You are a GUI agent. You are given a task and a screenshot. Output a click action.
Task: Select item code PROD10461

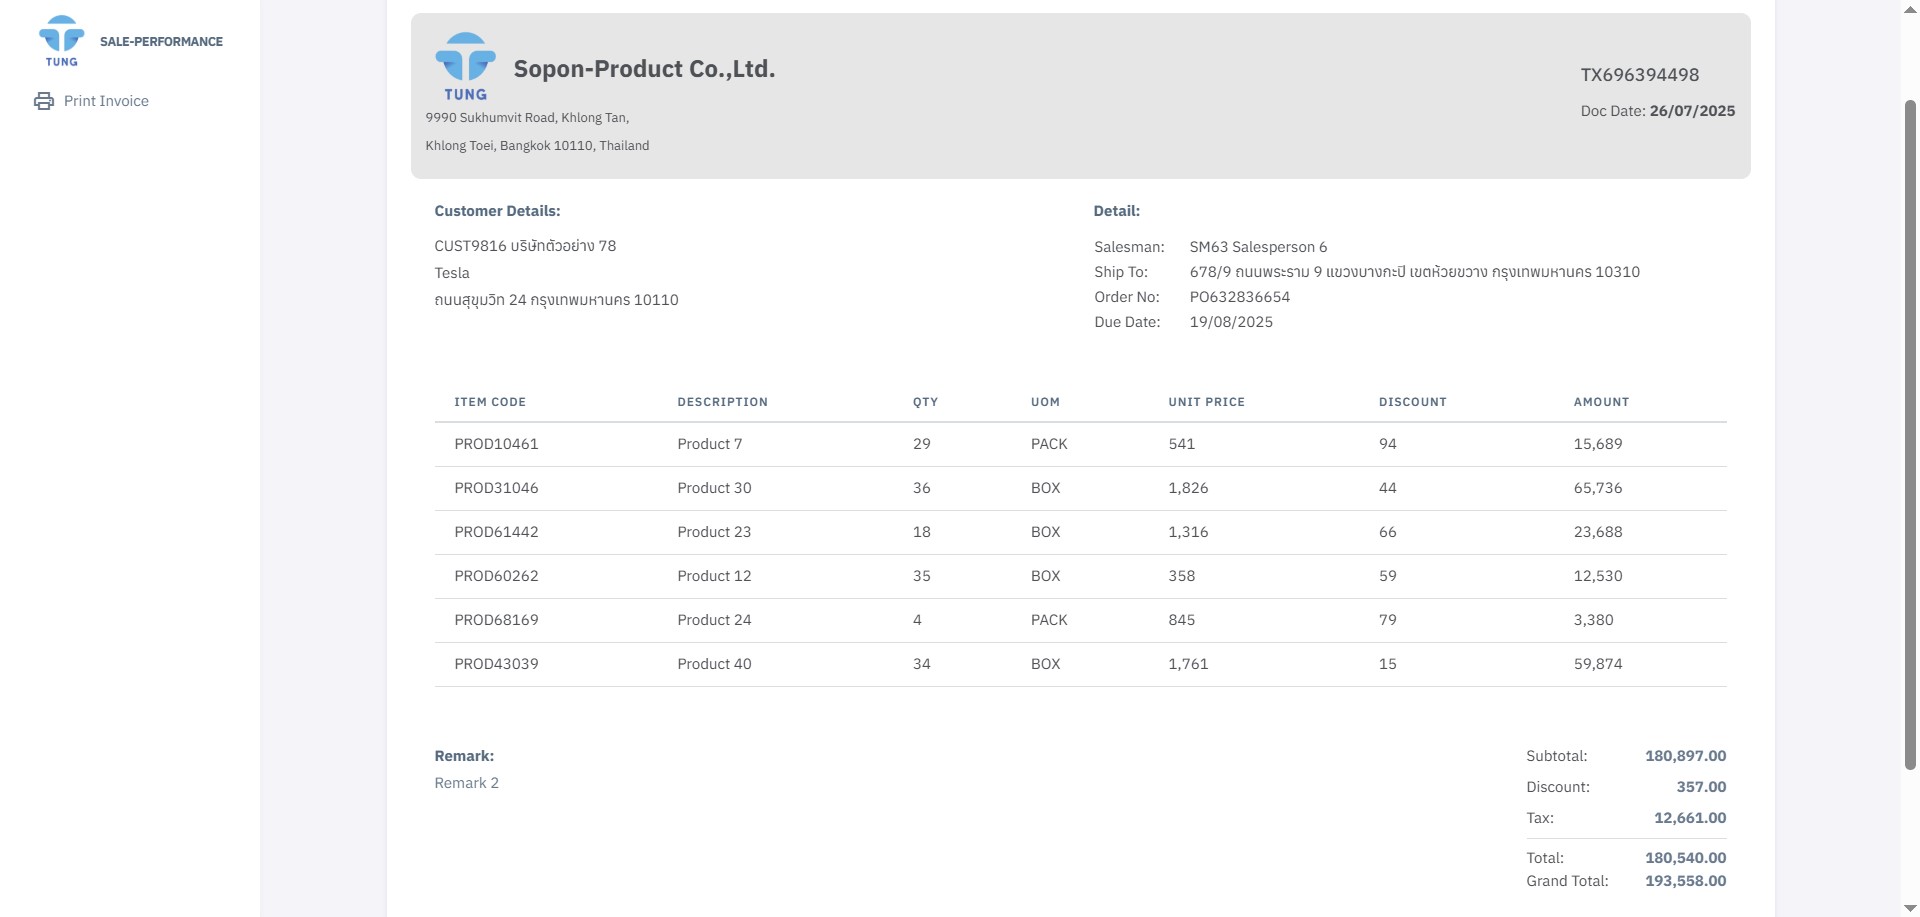(496, 444)
